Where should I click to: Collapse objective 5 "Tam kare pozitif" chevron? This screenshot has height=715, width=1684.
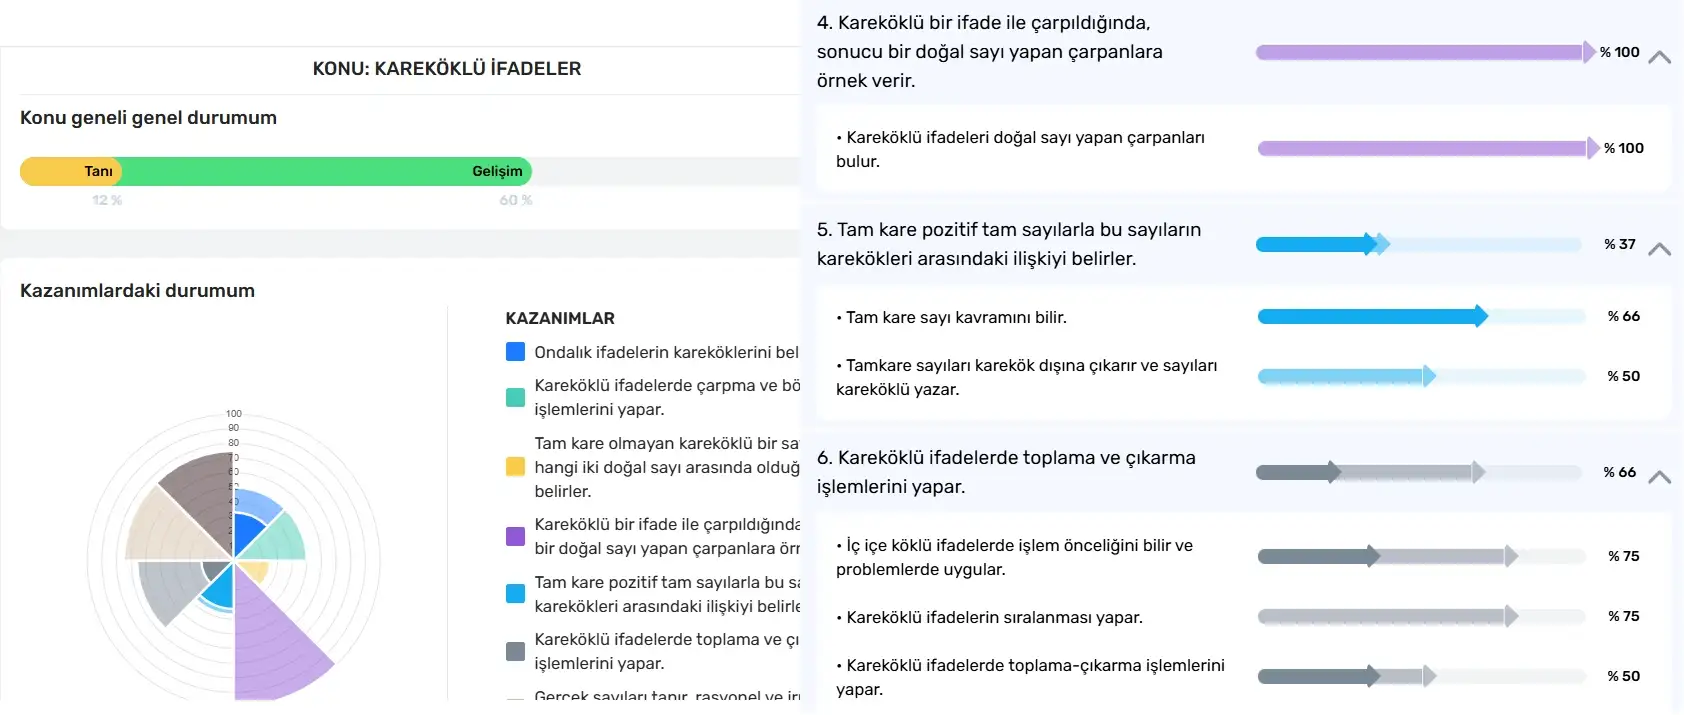point(1659,249)
